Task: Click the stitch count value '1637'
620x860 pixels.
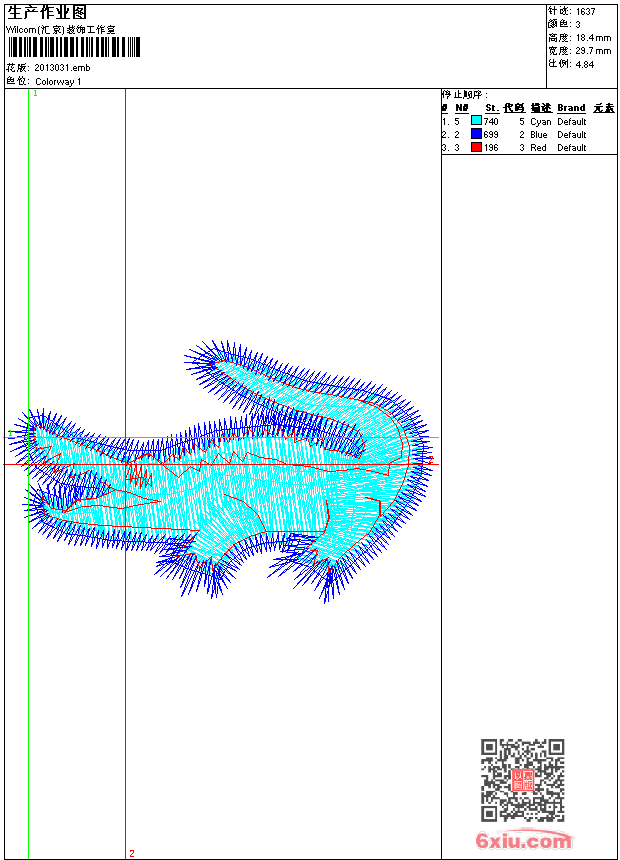Action: [x=585, y=12]
